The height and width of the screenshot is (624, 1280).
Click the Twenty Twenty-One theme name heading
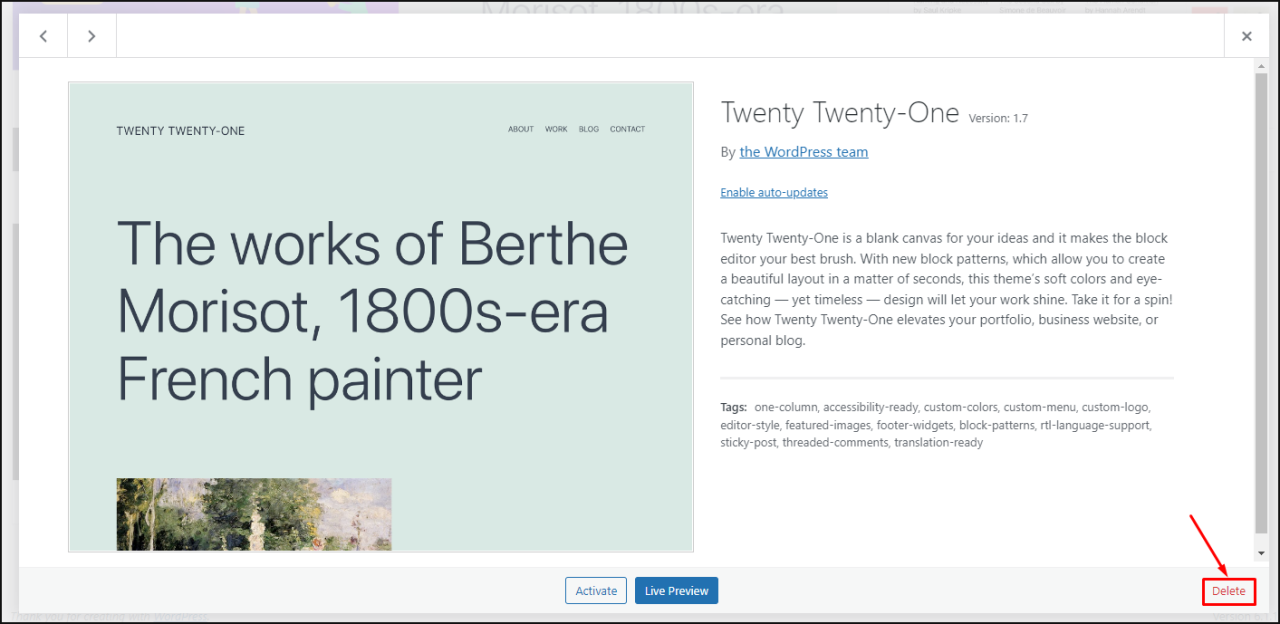click(x=839, y=113)
